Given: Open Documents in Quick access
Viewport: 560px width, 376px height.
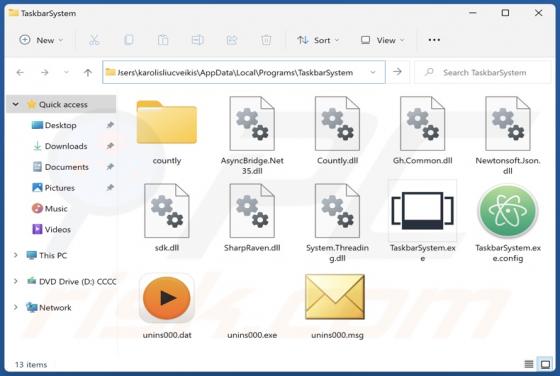Looking at the screenshot, I should [x=60, y=167].
